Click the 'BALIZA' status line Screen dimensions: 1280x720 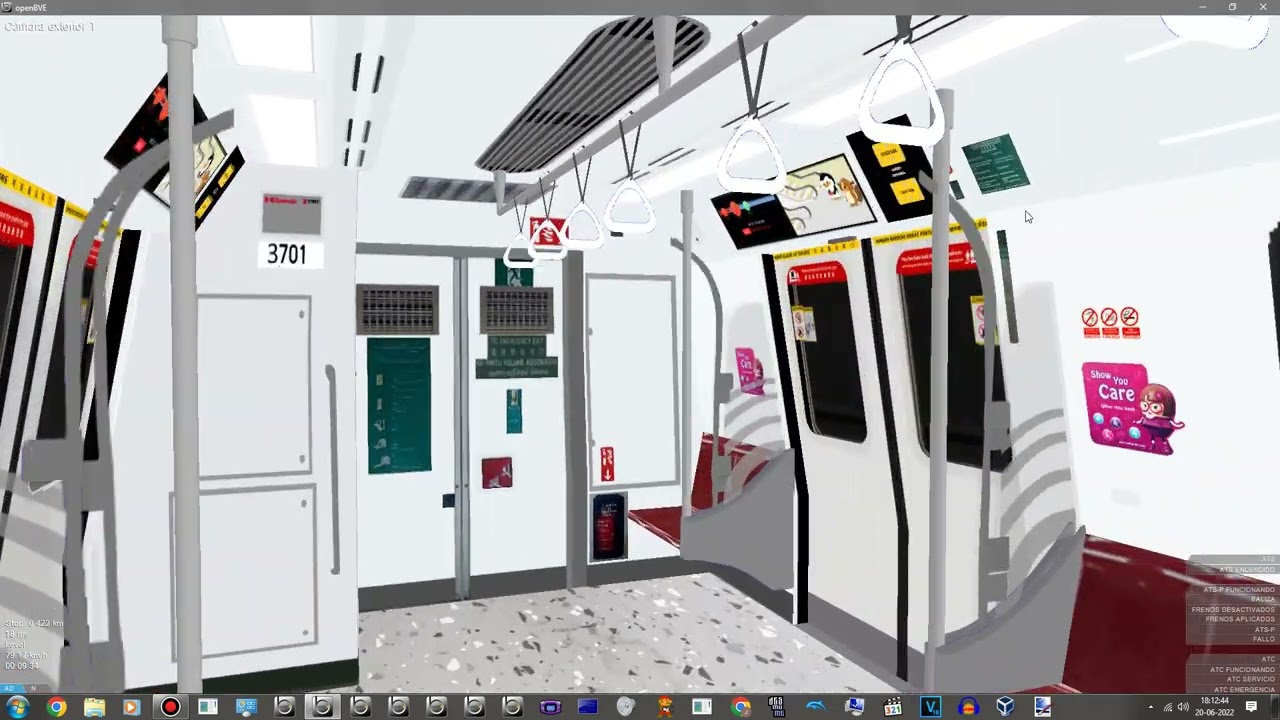pyautogui.click(x=1263, y=599)
